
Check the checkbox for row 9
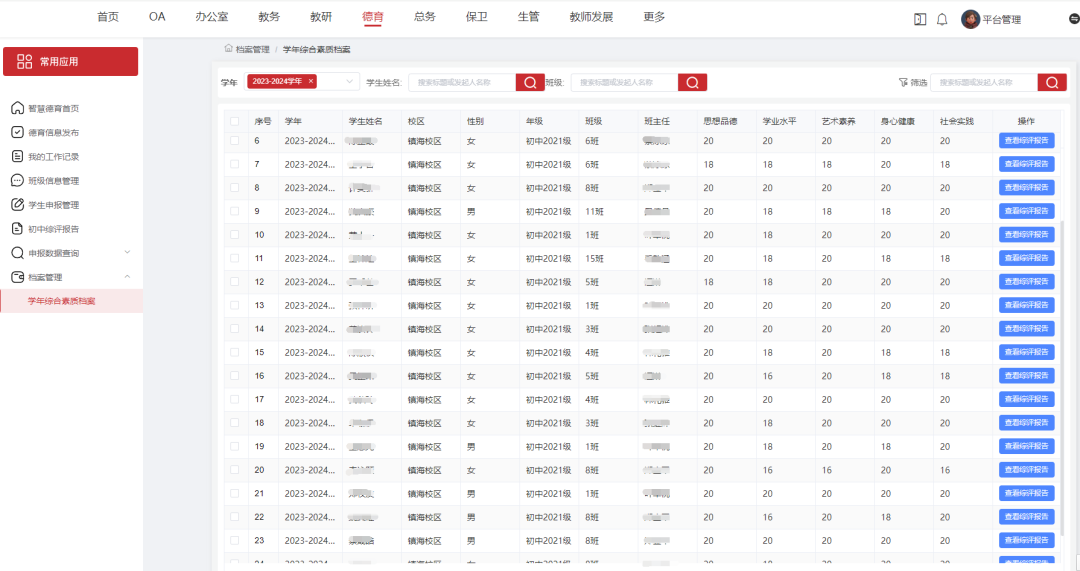click(234, 211)
